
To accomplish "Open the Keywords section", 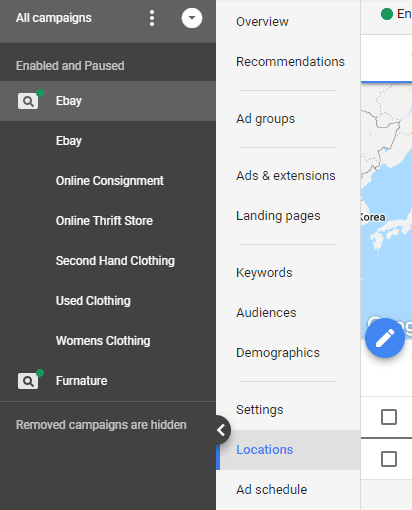I will pyautogui.click(x=264, y=273).
